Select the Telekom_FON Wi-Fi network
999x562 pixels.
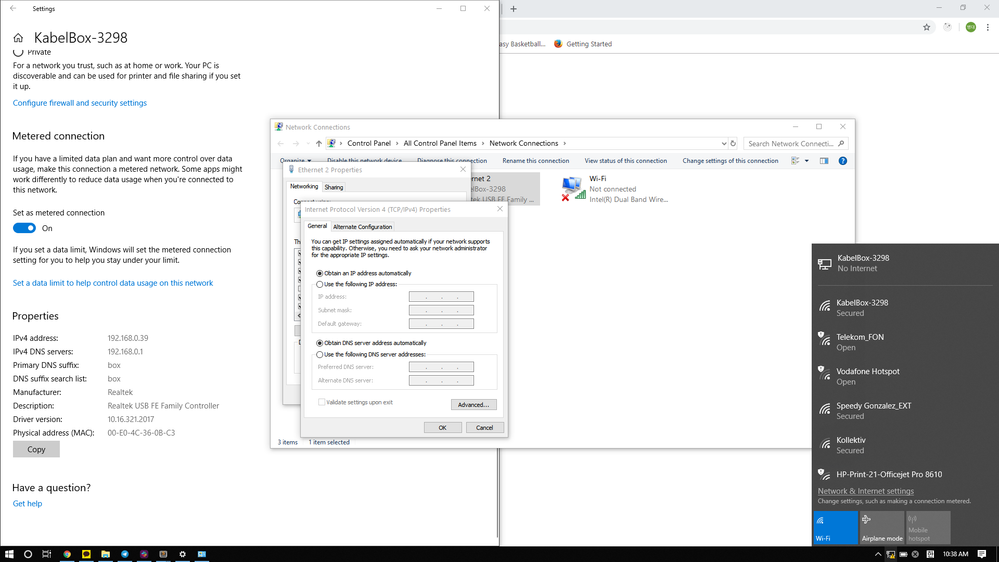click(905, 342)
